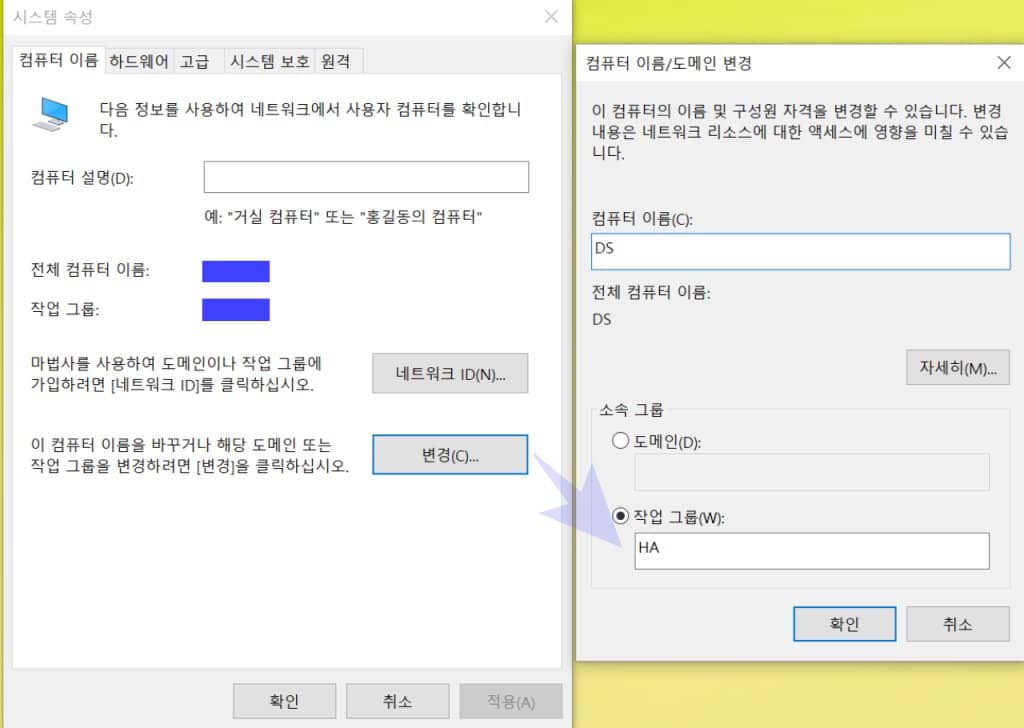The height and width of the screenshot is (728, 1024).
Task: Select the 도메인(D) radio button
Action: [x=620, y=441]
